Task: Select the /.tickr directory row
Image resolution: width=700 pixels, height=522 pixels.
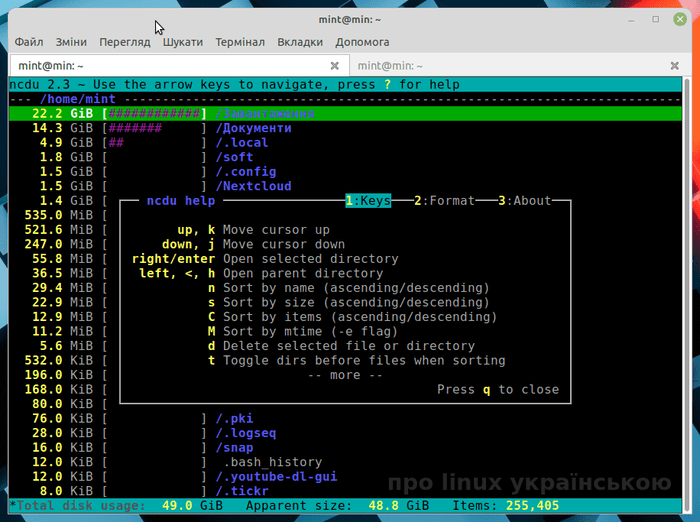Action: (x=346, y=491)
